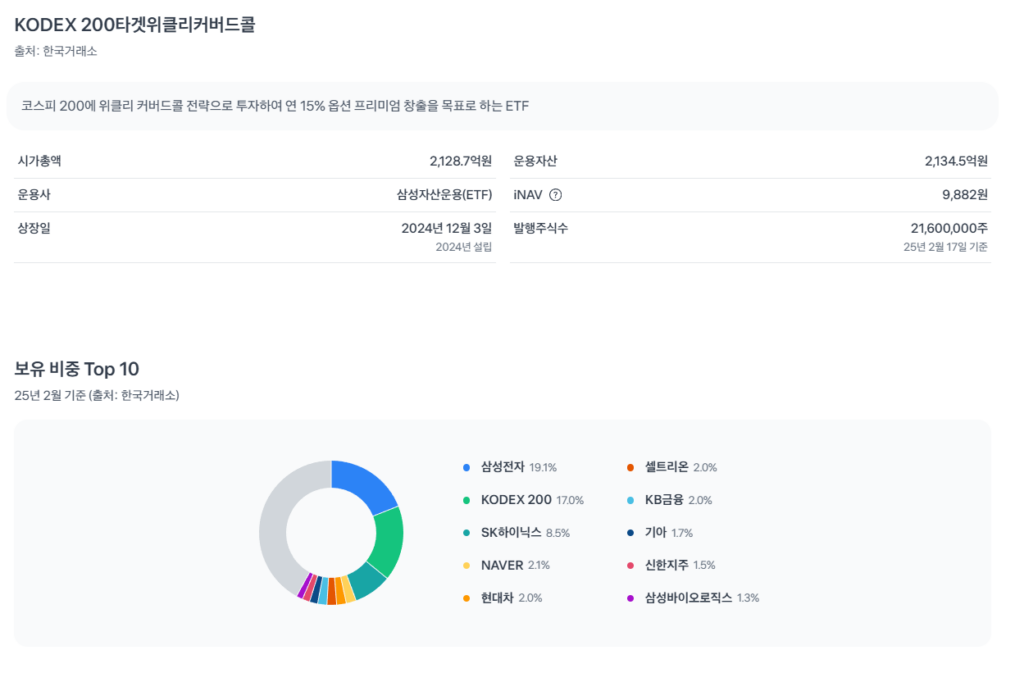Select the 셀트리온 legend label

pos(667,467)
